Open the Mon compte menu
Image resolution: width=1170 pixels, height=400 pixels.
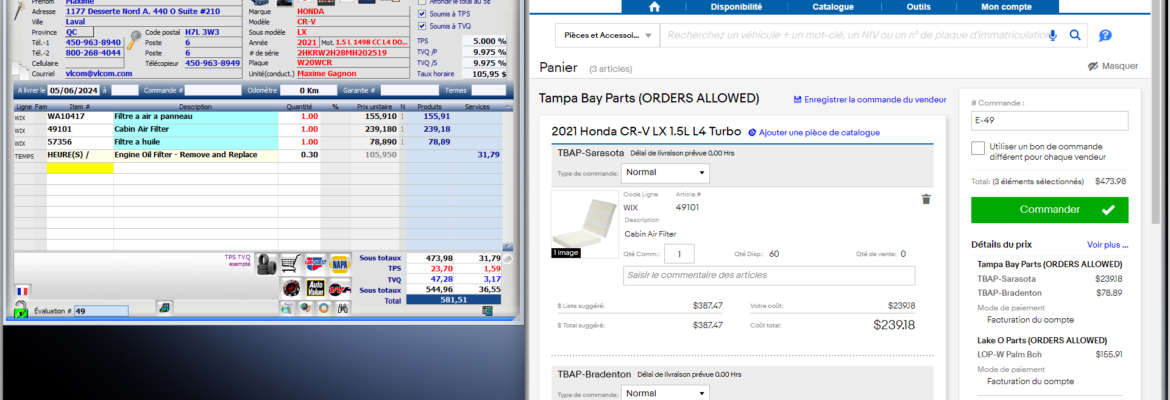(1007, 7)
